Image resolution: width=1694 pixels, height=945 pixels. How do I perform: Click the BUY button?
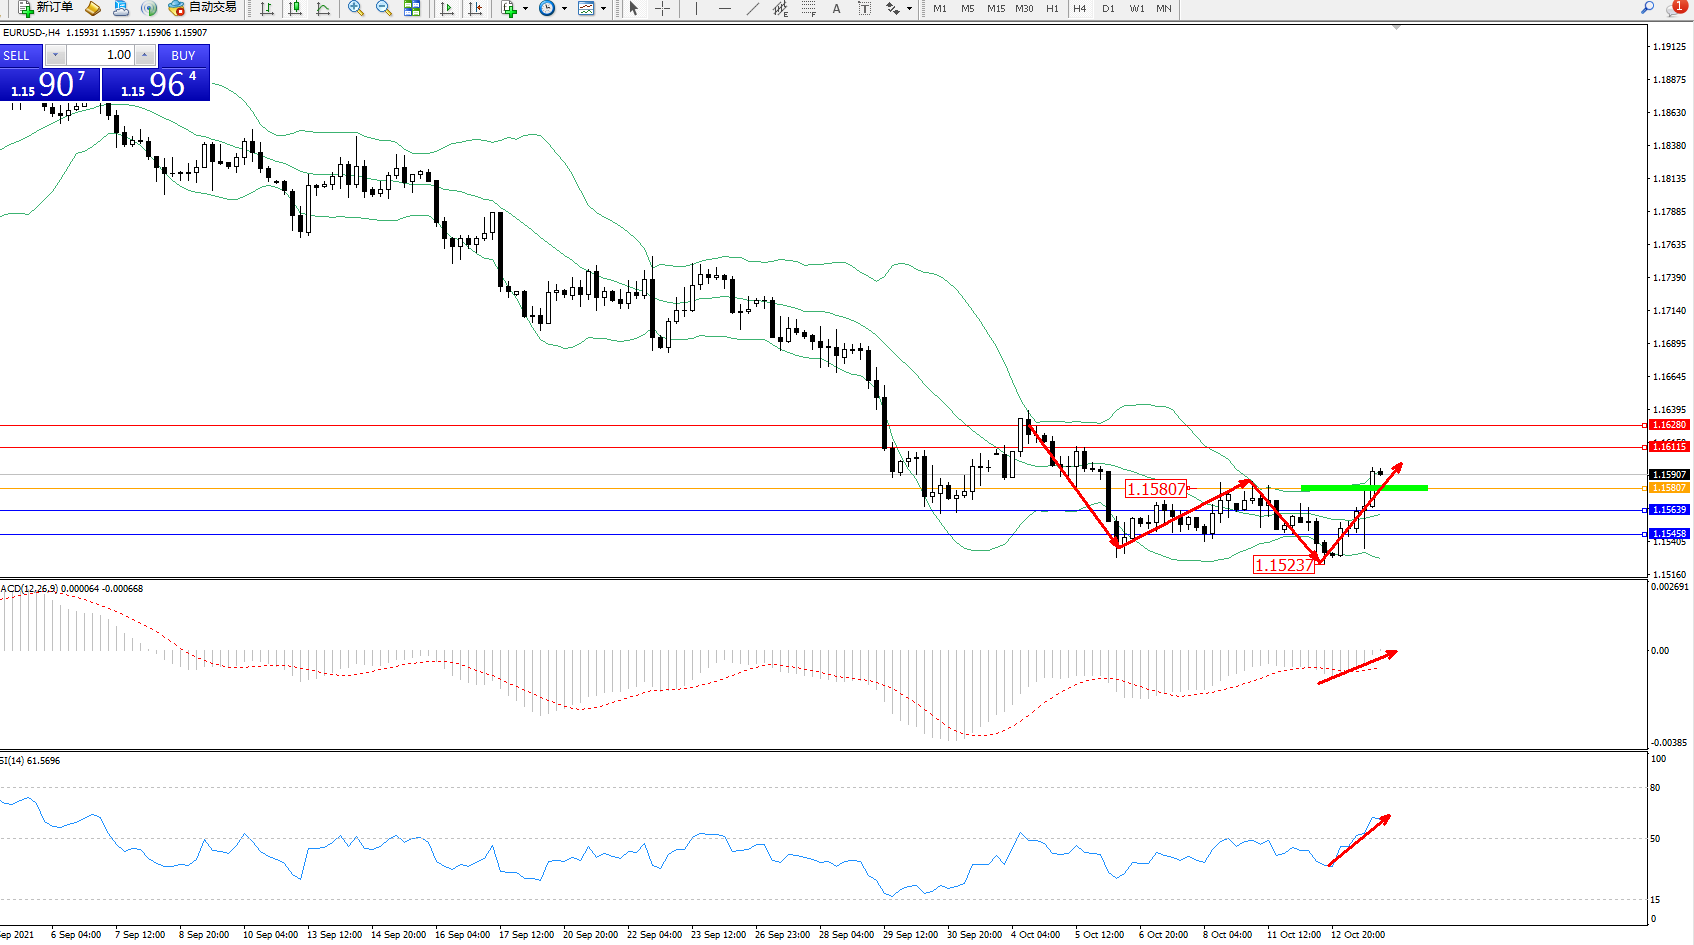pyautogui.click(x=183, y=55)
